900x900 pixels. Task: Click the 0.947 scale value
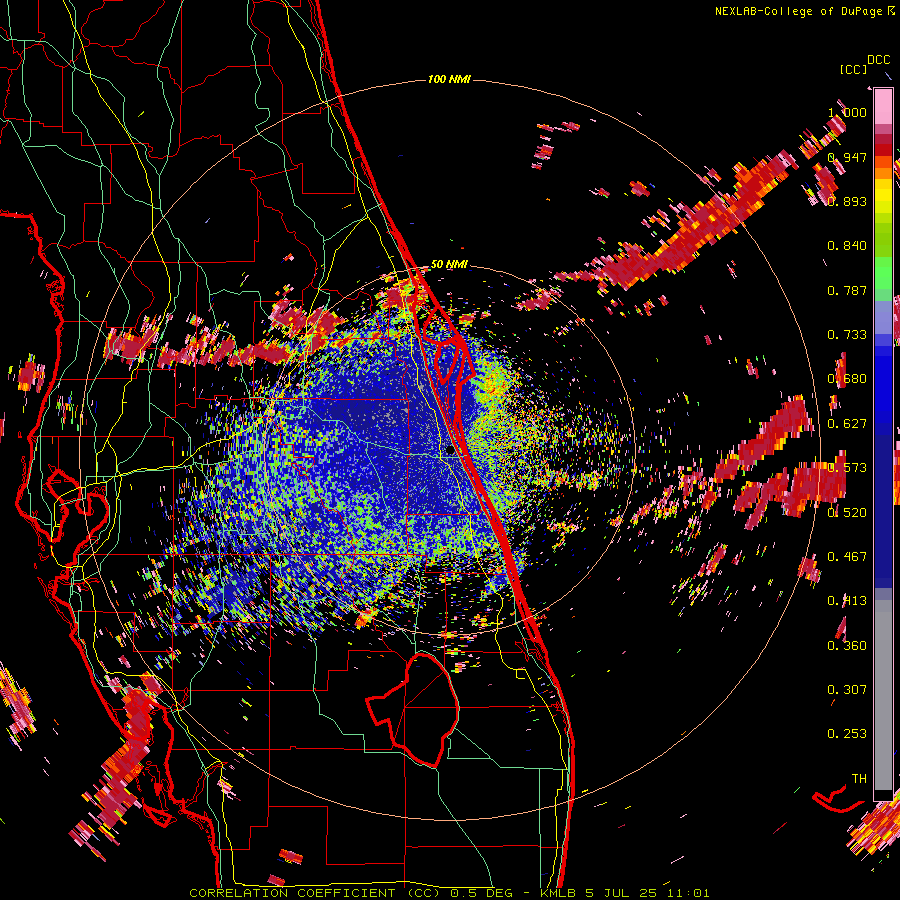click(847, 157)
